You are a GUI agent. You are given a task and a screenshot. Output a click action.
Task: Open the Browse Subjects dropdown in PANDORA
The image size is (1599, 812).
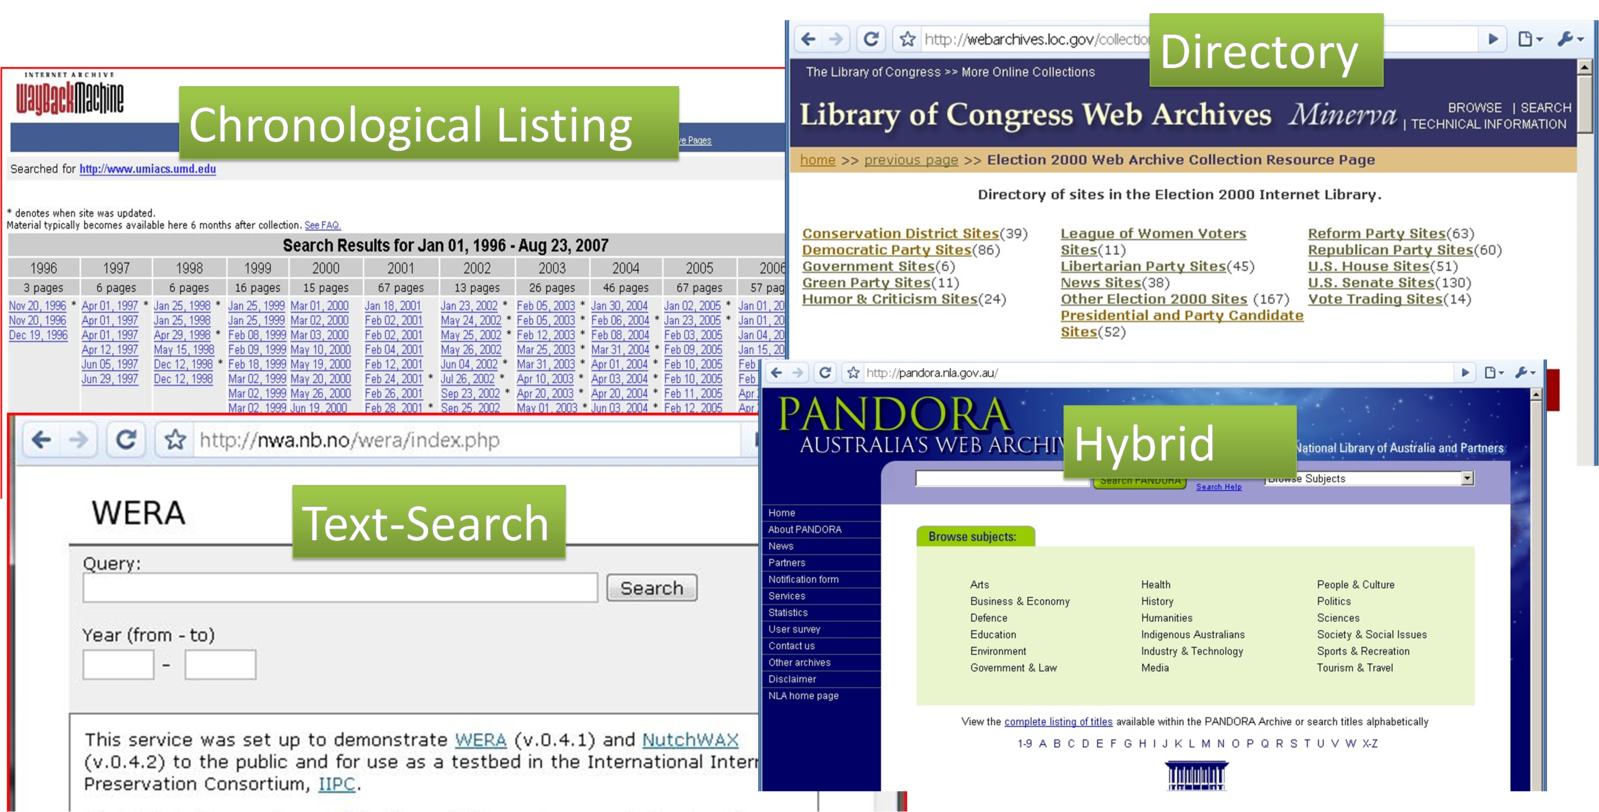[1467, 479]
